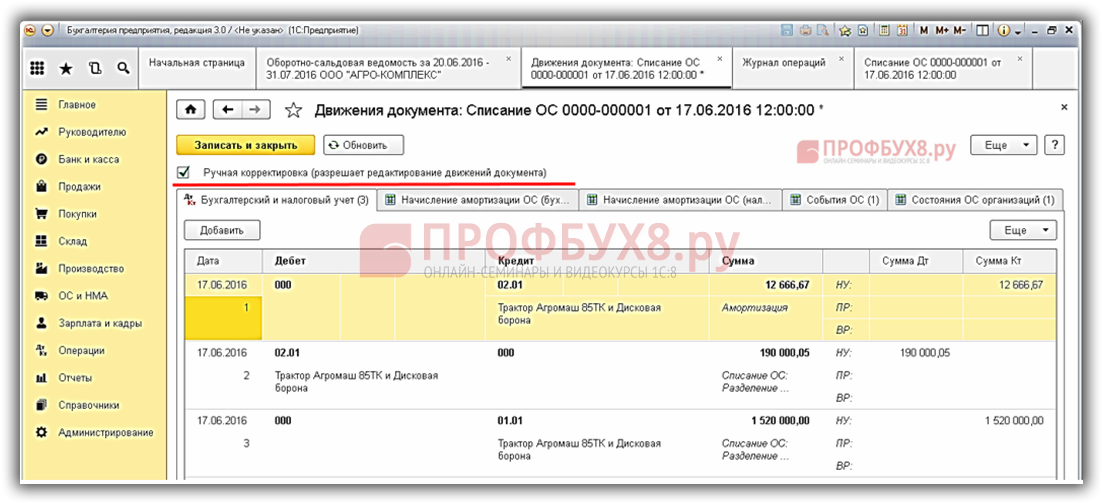Open Производство section

(x=91, y=269)
